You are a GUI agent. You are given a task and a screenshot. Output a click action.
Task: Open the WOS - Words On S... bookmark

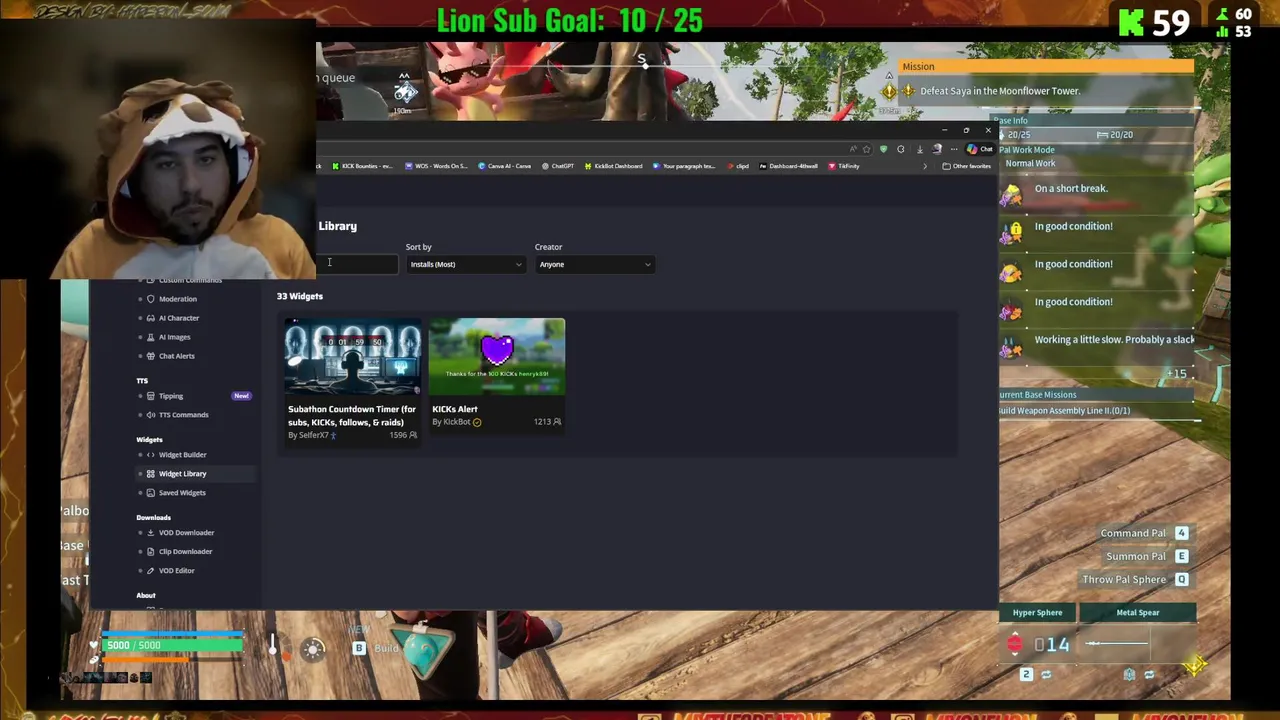434,166
